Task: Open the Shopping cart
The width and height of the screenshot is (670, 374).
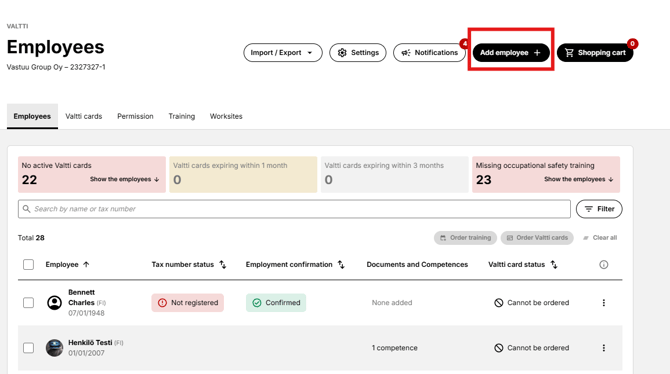Action: 595,53
